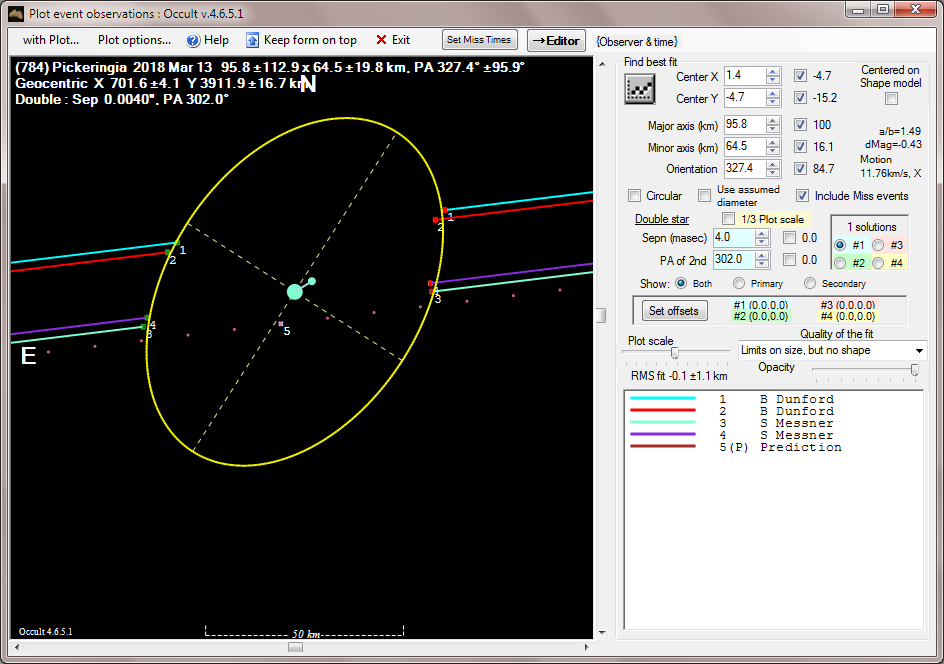944x664 pixels.
Task: Toggle the Center Y fit checkbox
Action: pos(800,98)
